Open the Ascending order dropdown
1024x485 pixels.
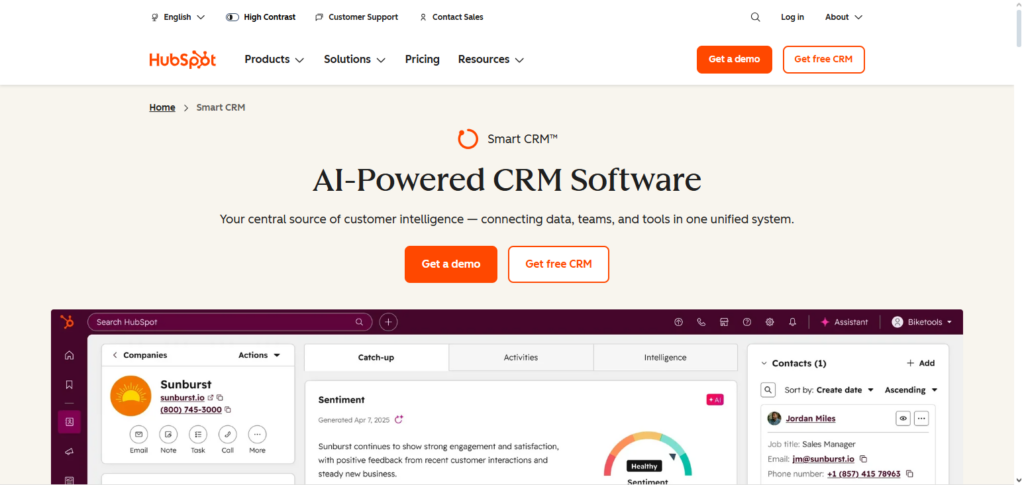coord(911,390)
